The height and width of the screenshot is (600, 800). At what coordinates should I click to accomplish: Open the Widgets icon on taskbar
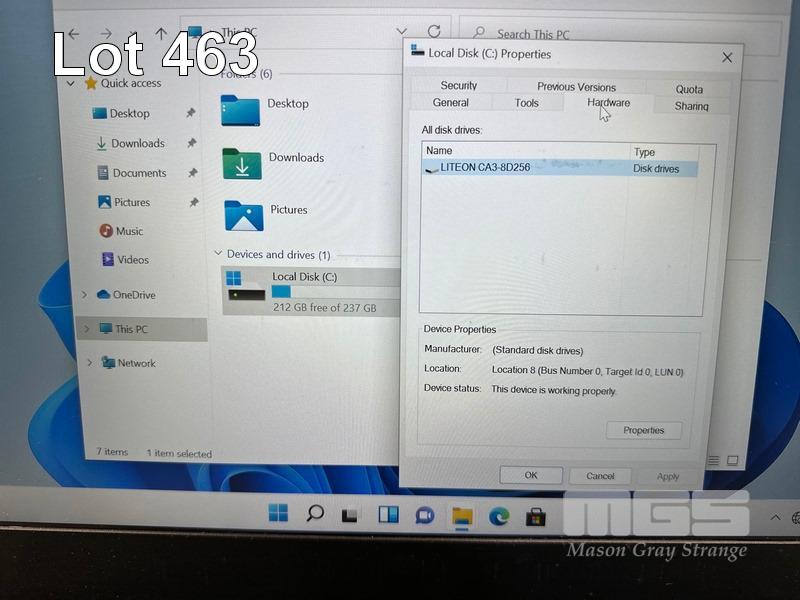pos(388,515)
